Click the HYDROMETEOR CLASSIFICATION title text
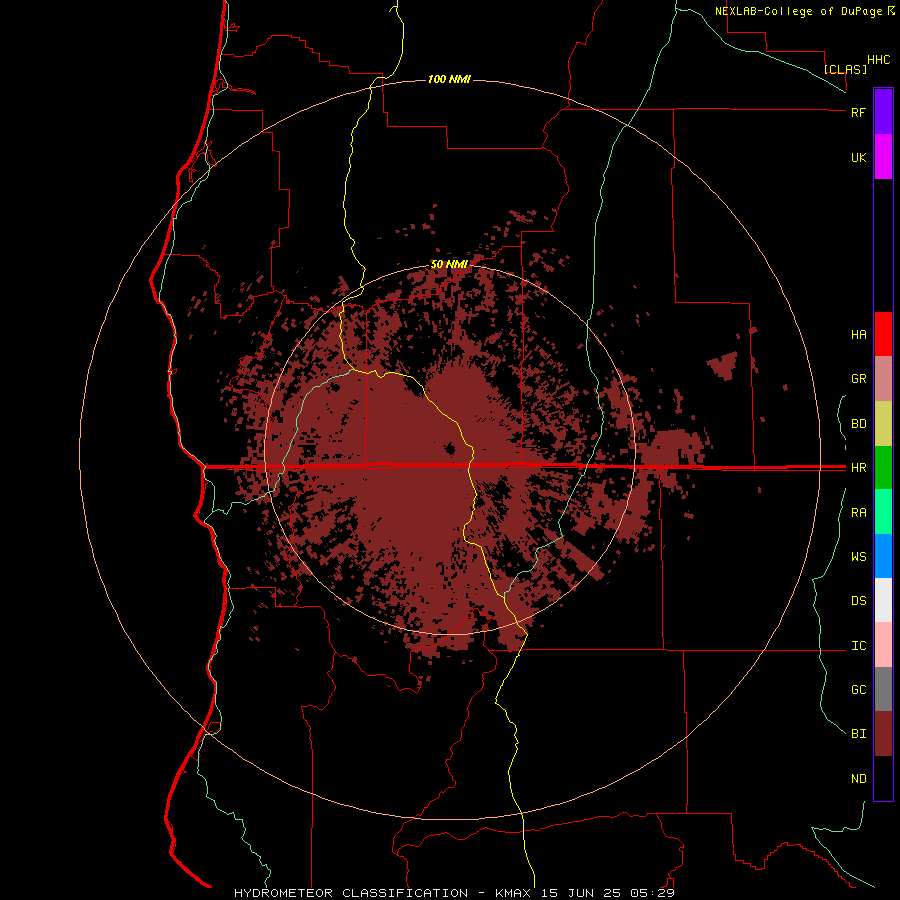 [351, 893]
